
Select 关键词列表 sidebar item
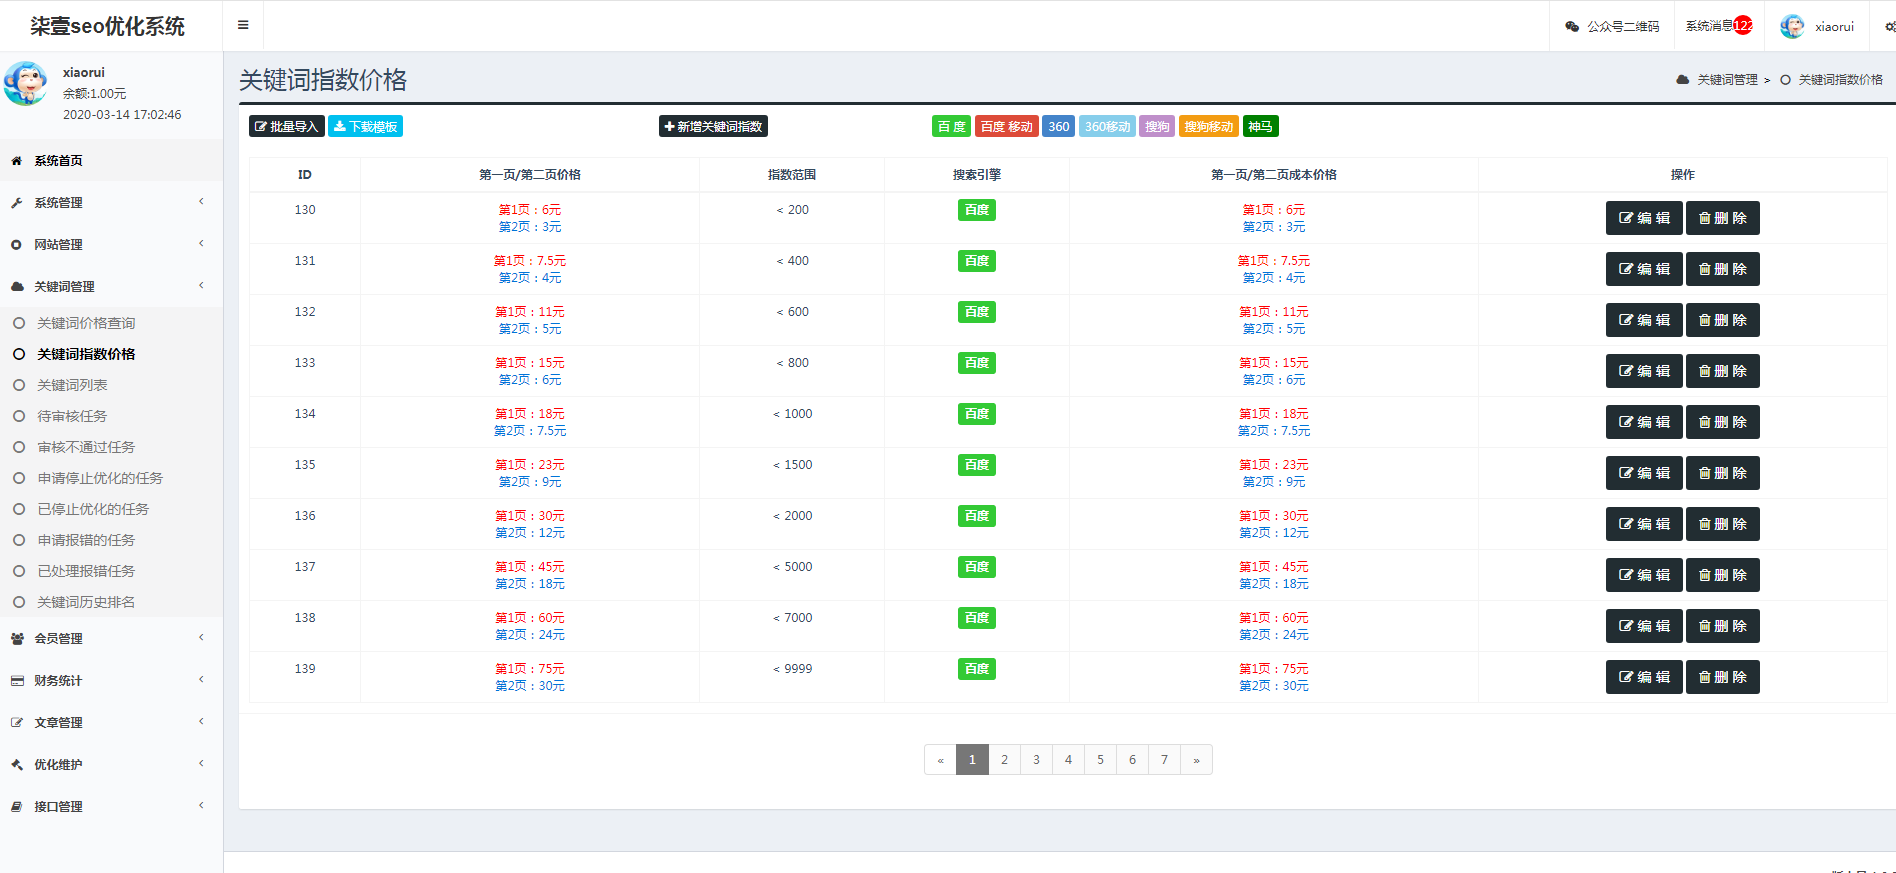pyautogui.click(x=72, y=385)
